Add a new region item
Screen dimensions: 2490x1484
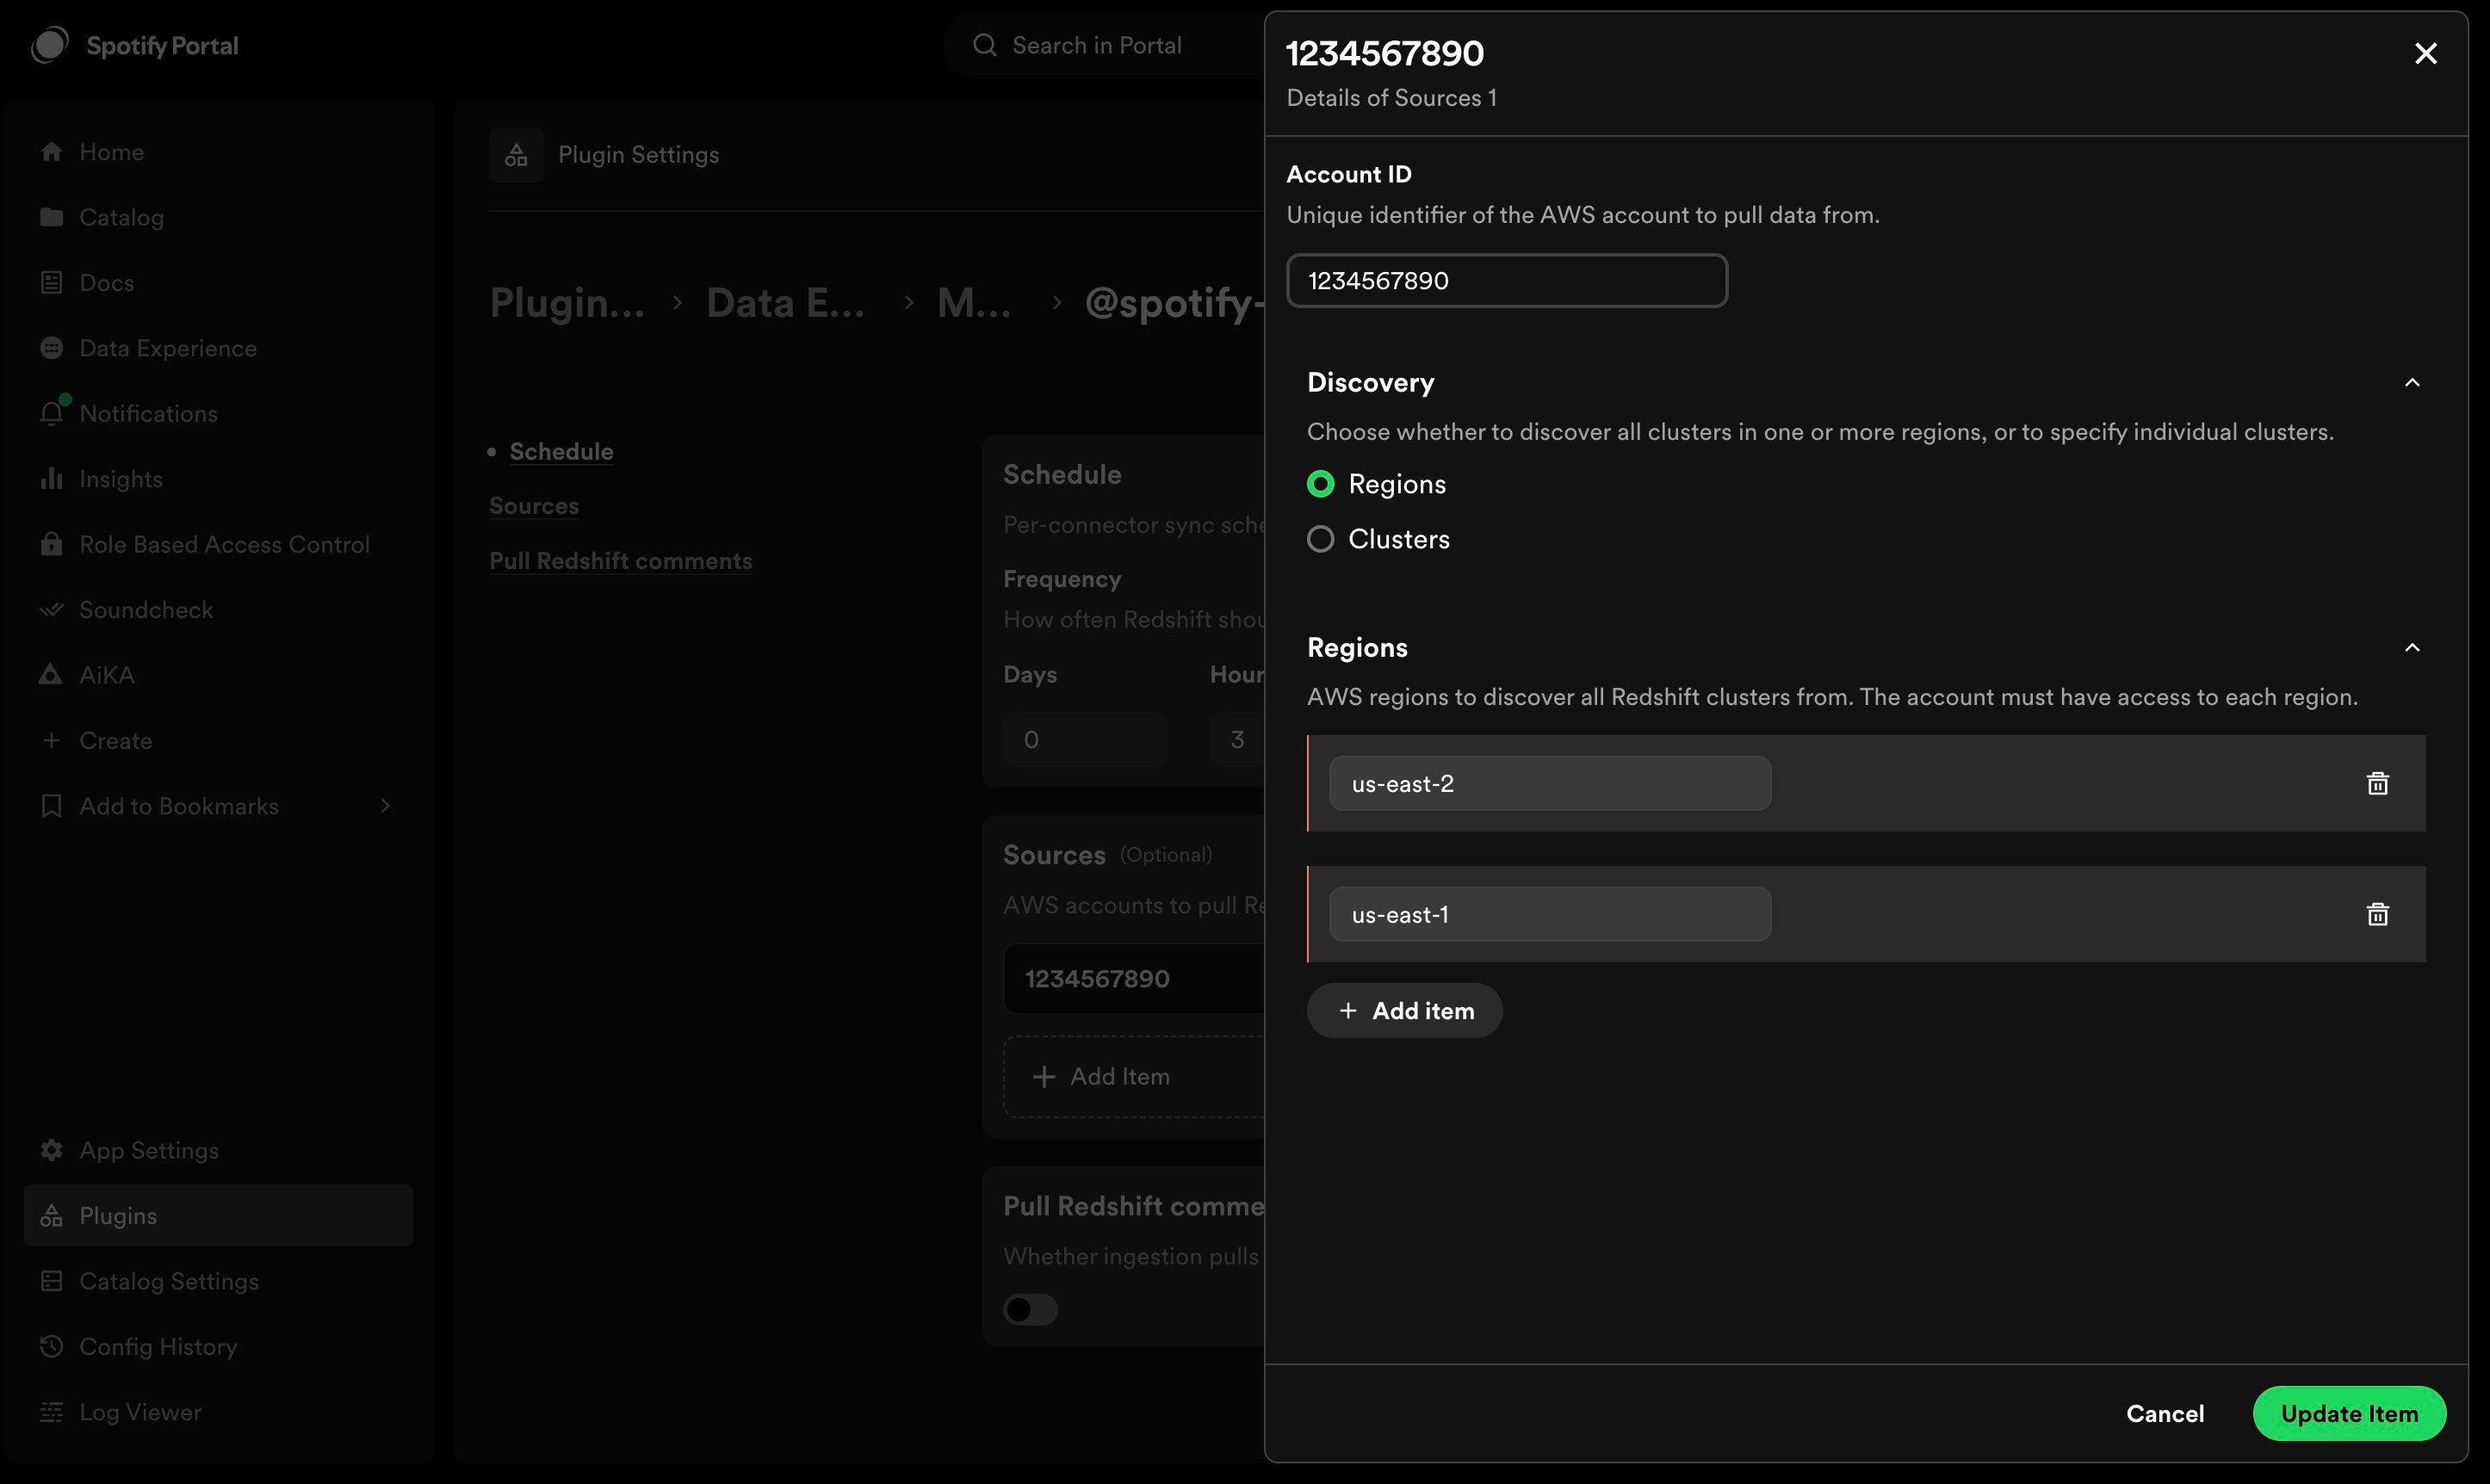click(1405, 1011)
